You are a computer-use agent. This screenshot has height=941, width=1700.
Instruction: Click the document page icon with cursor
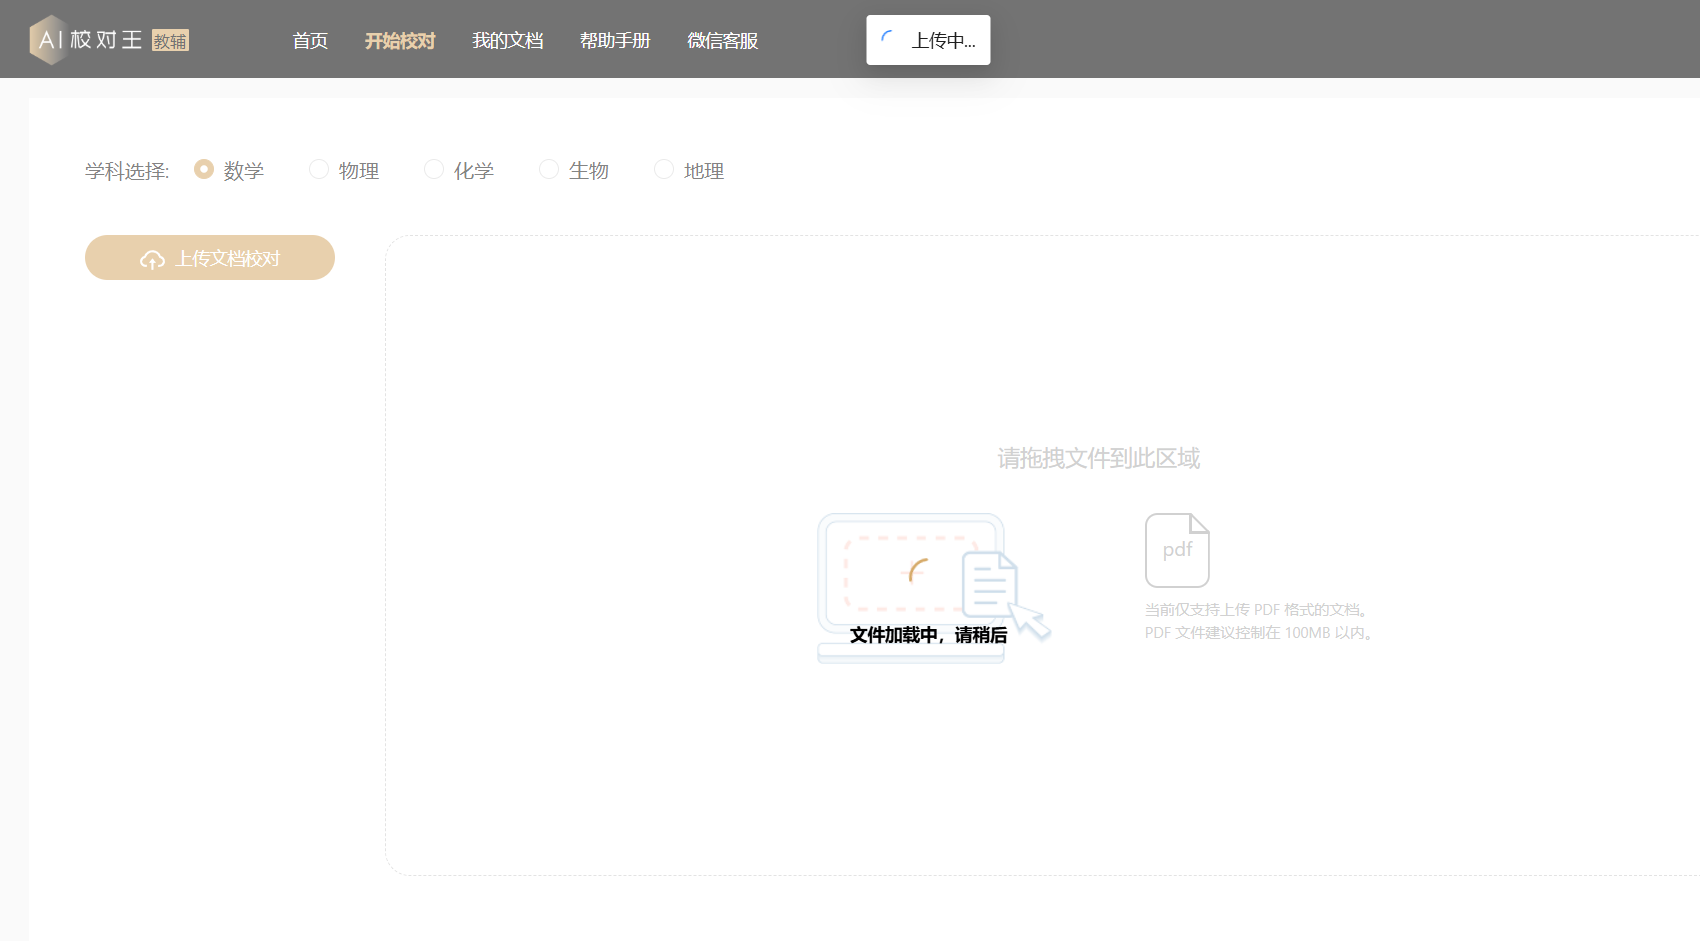[x=990, y=585]
